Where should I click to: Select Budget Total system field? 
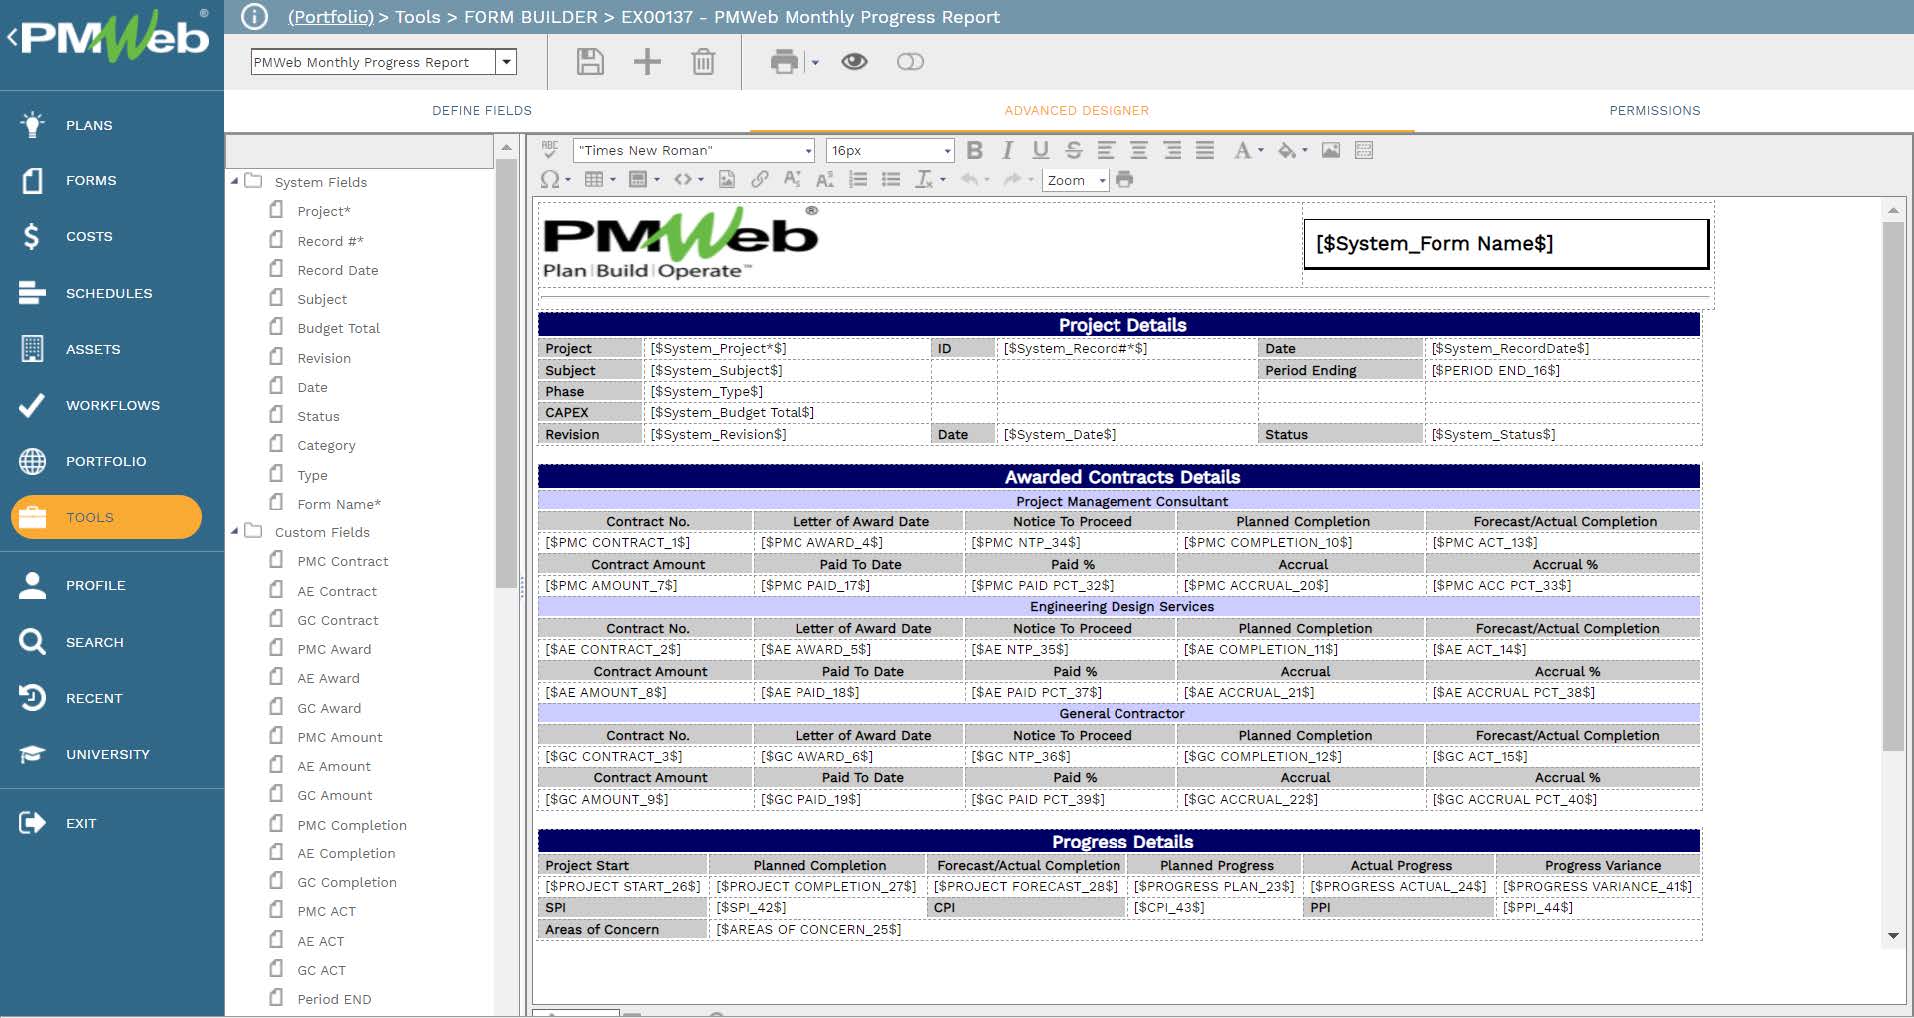tap(338, 328)
